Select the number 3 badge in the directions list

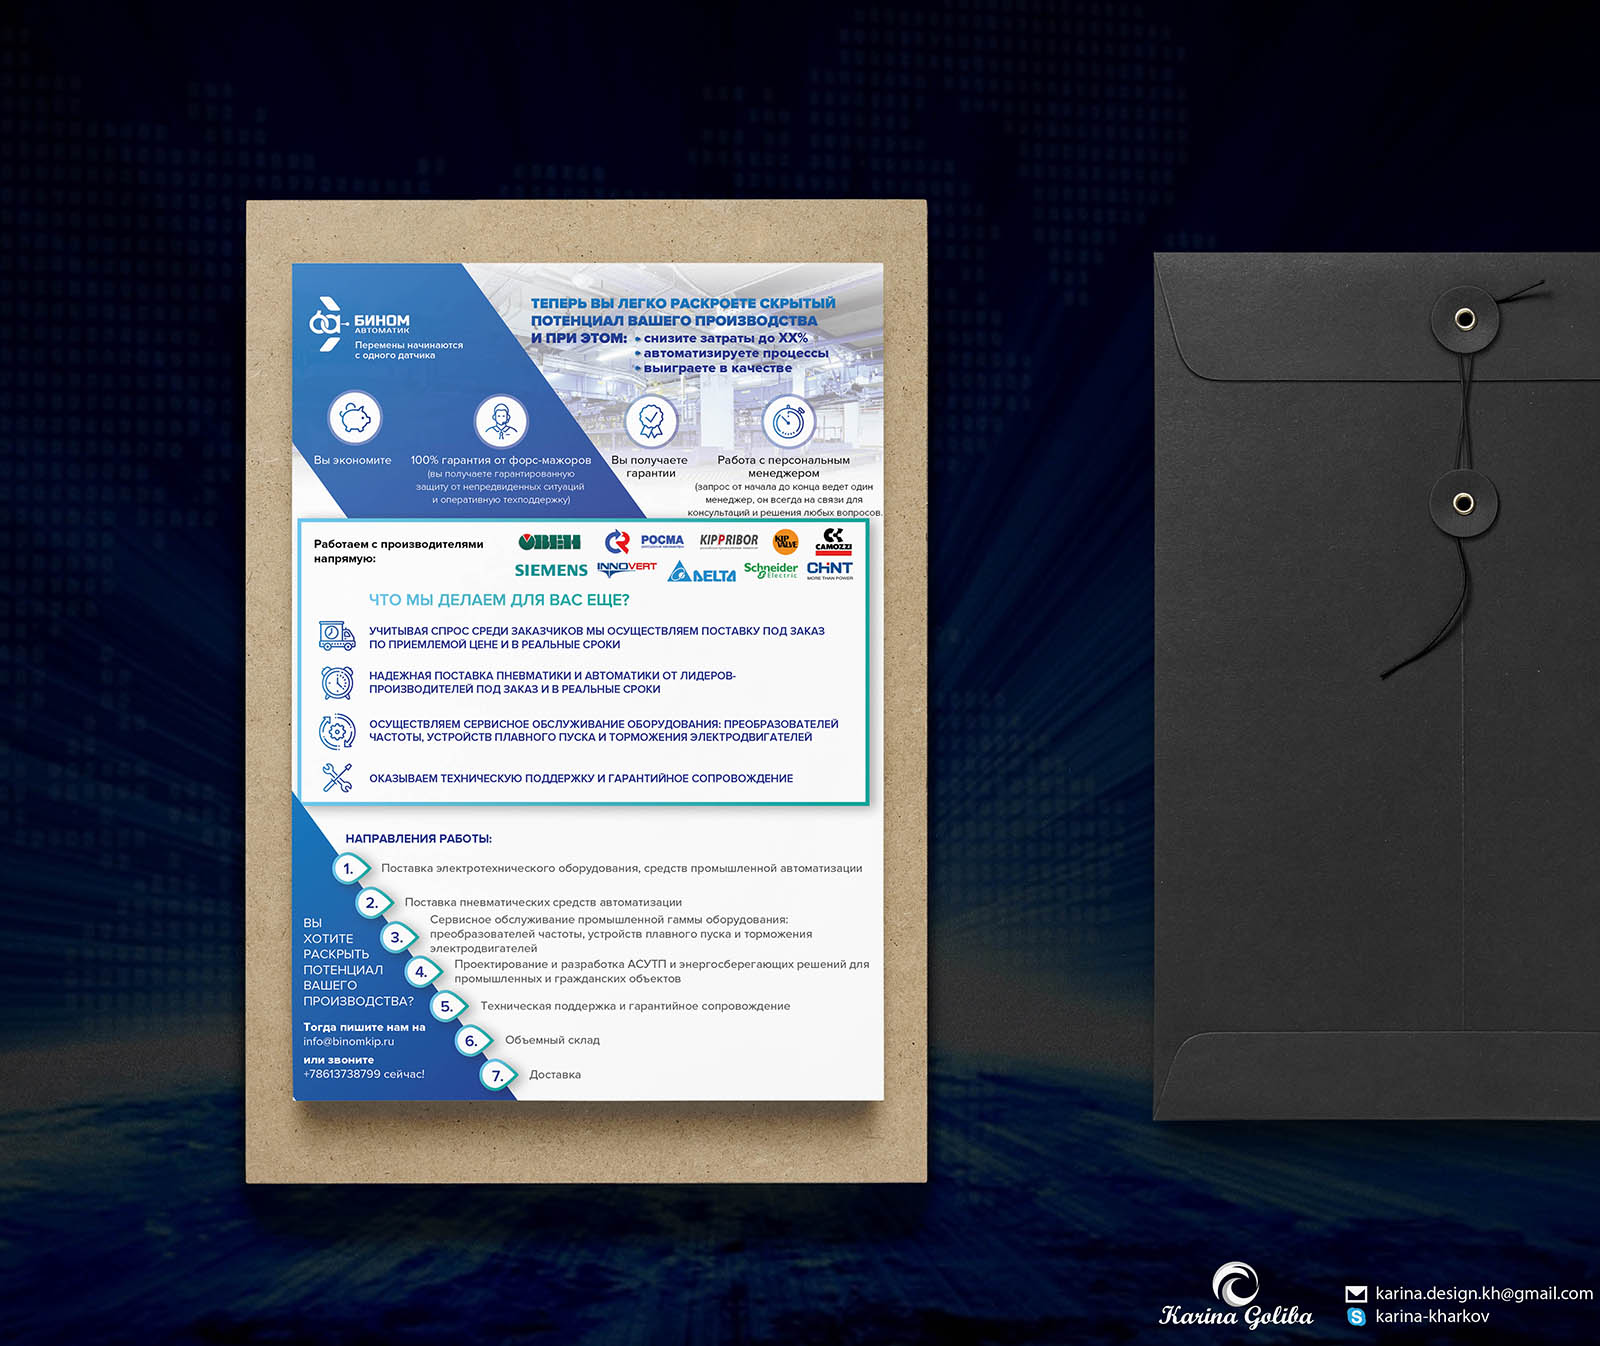tap(398, 937)
